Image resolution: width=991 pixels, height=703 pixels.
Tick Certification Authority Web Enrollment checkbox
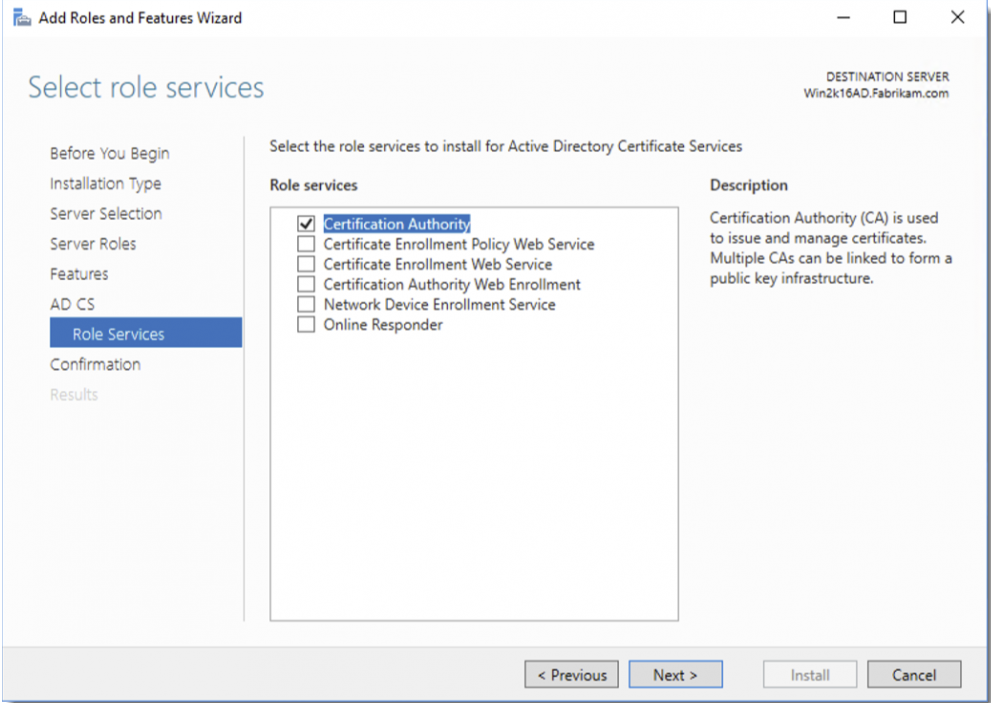(306, 284)
